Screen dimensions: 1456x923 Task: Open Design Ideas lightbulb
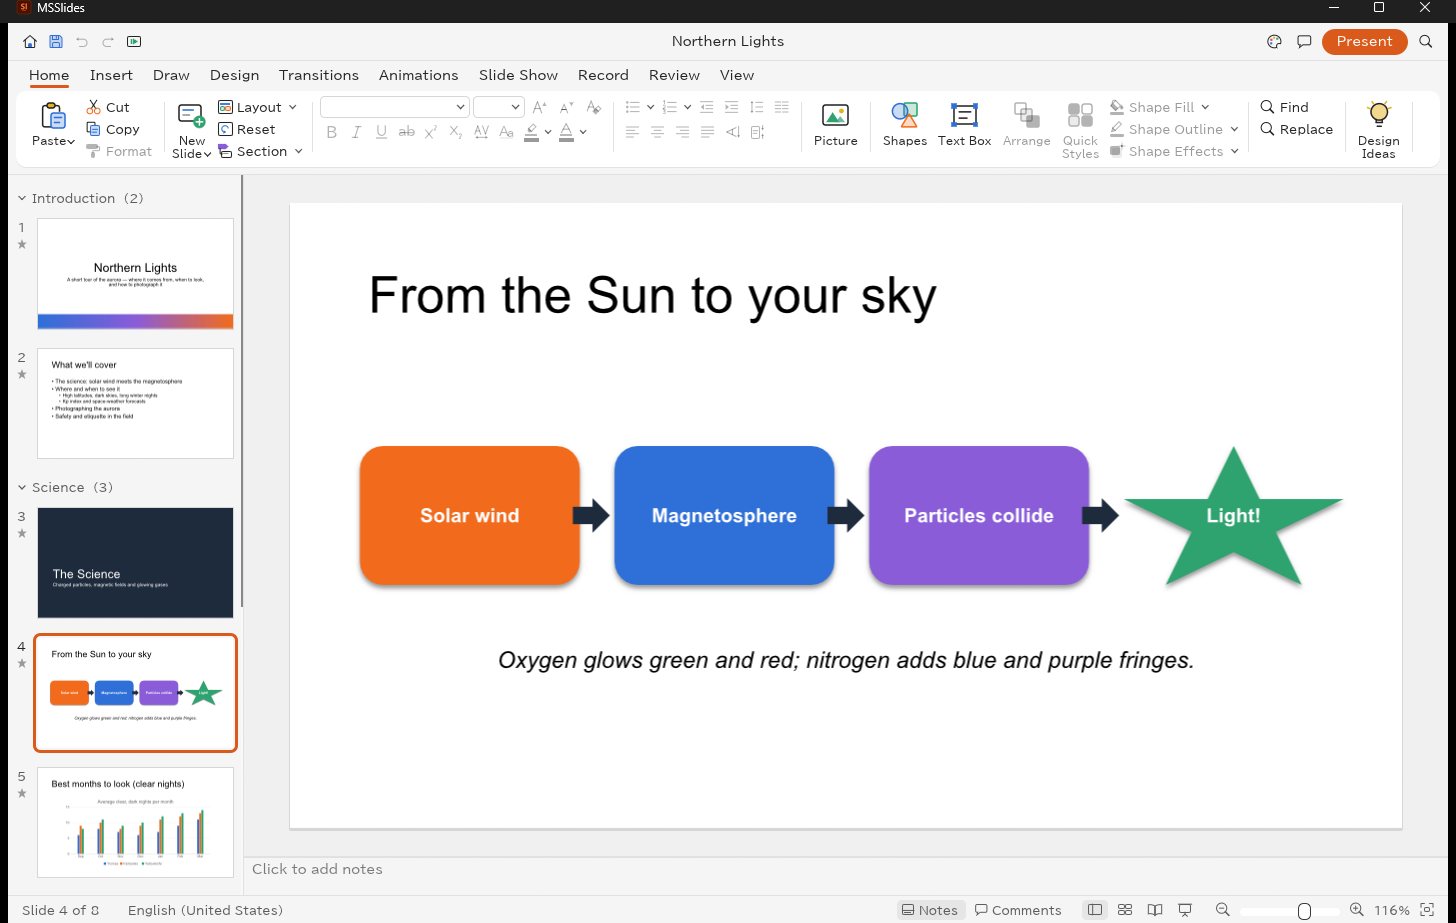point(1378,130)
